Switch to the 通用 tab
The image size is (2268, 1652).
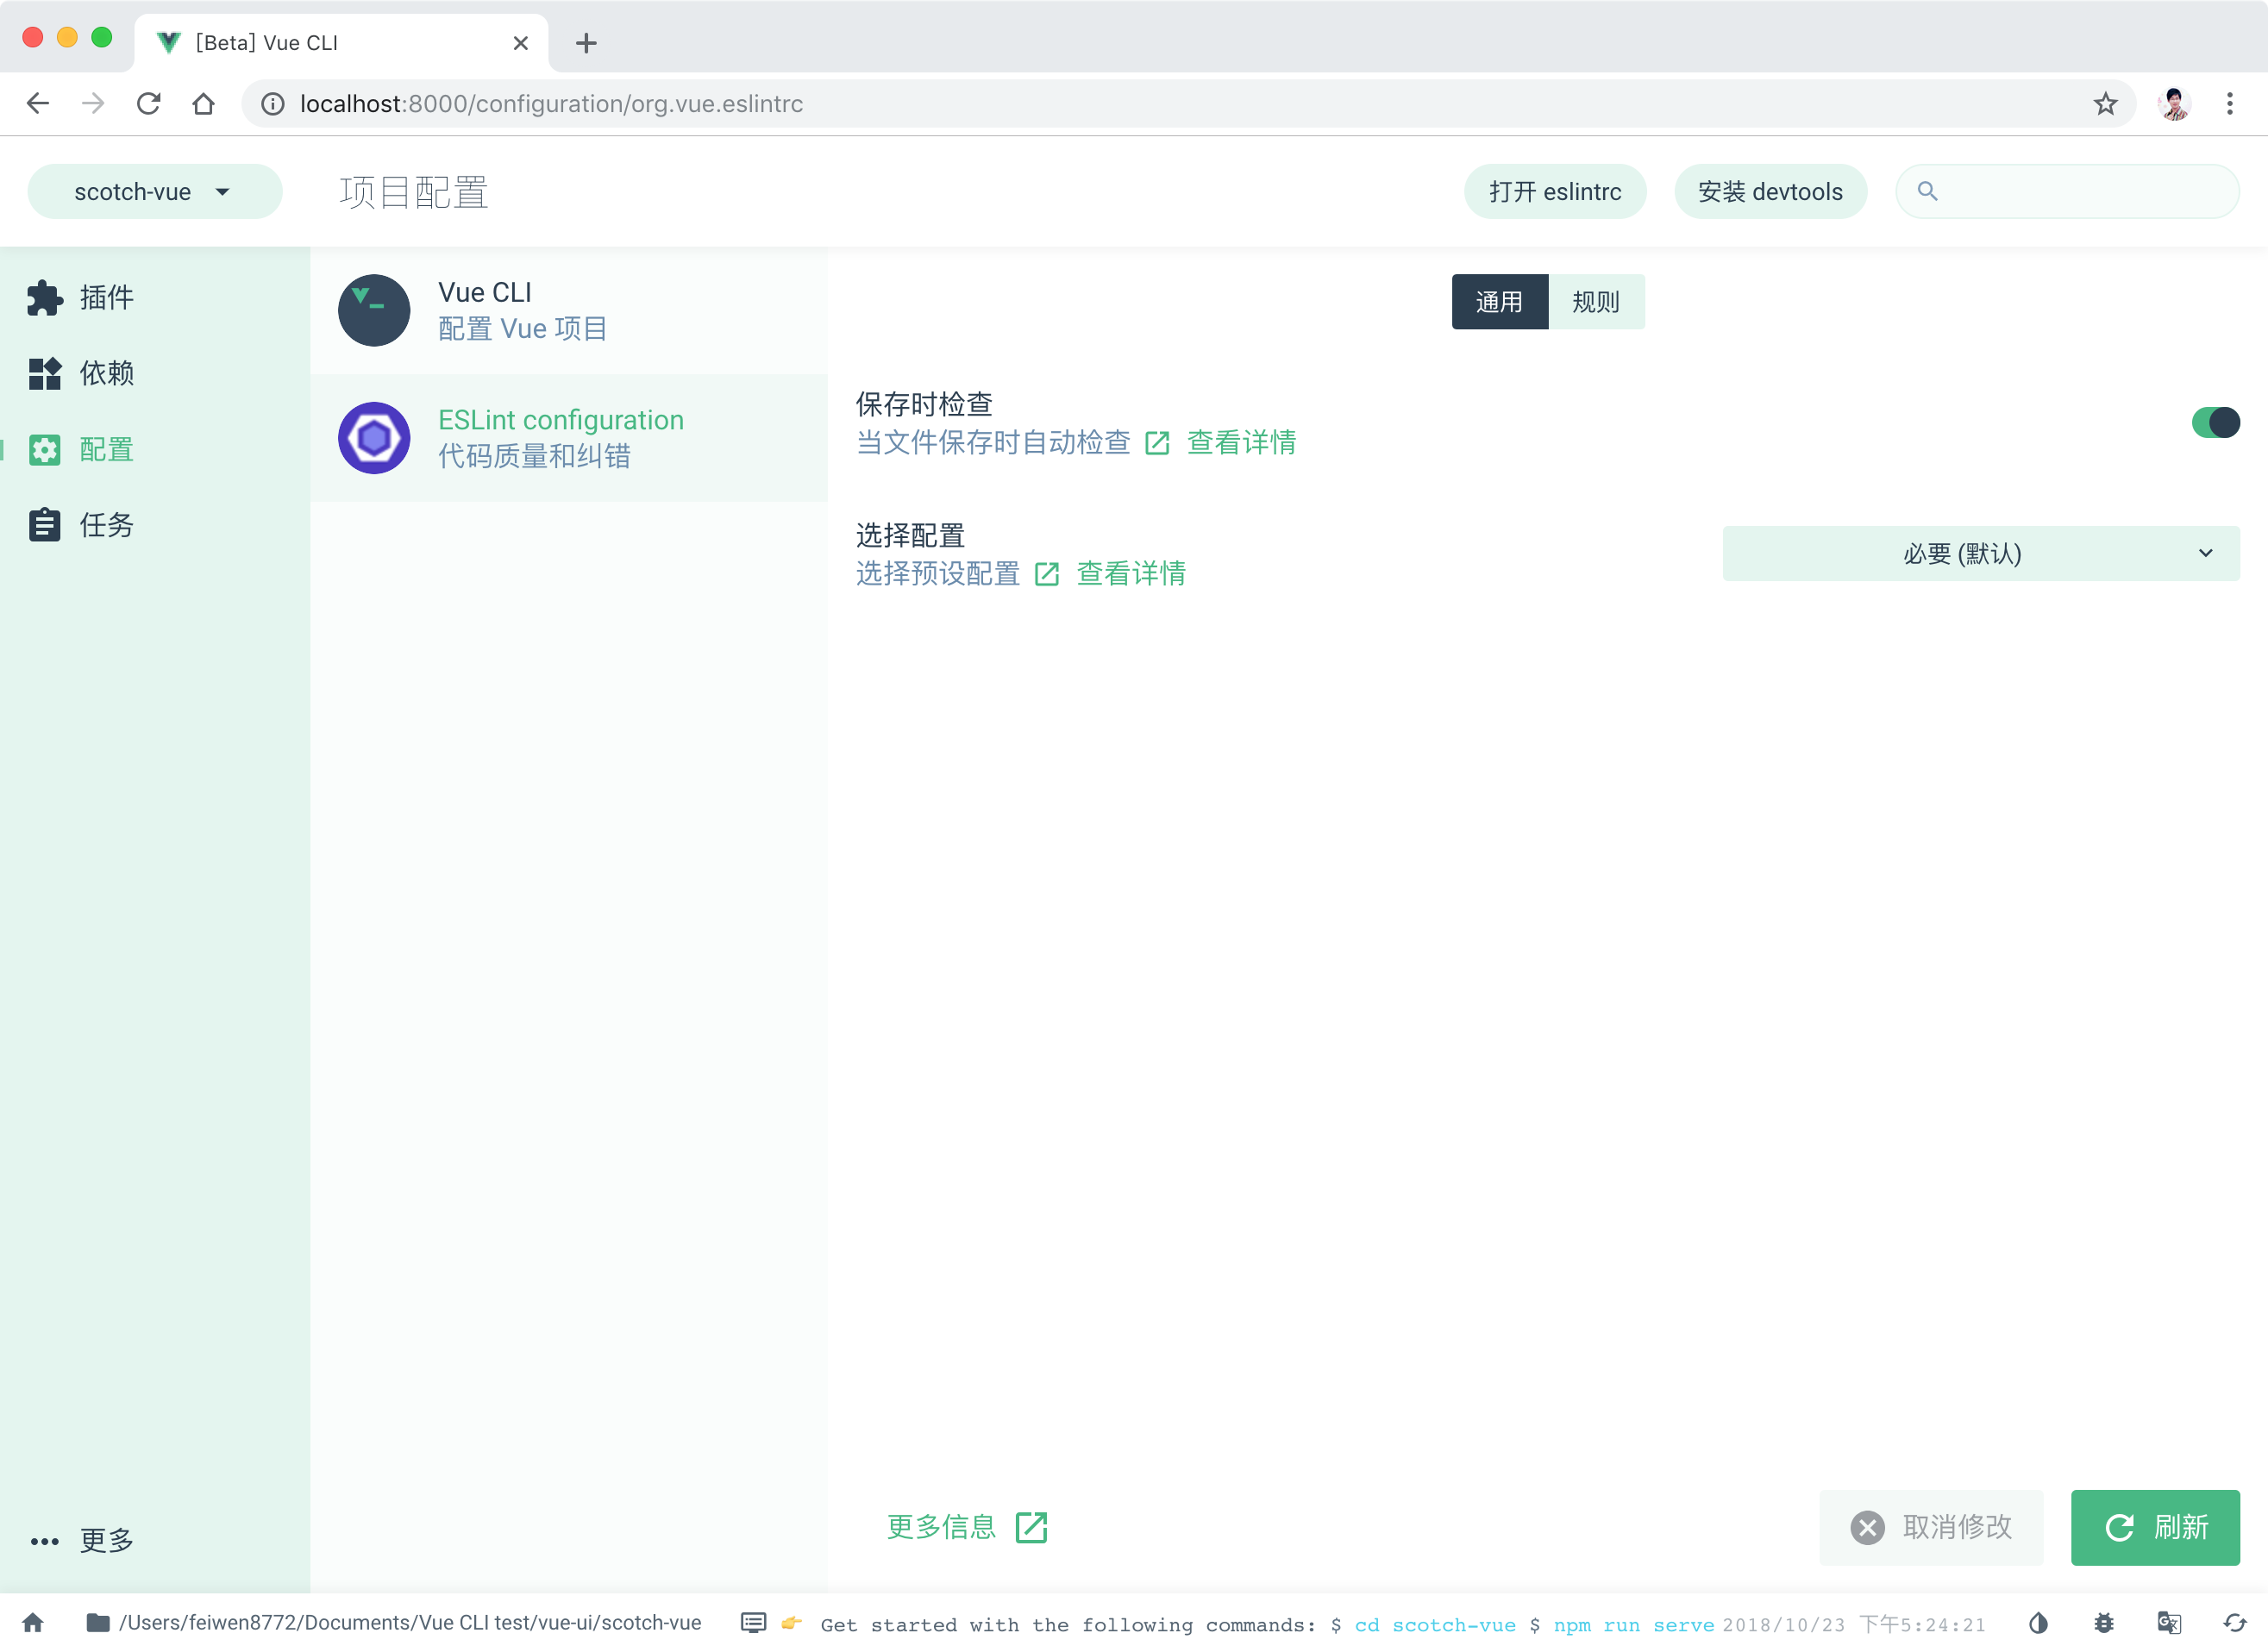[x=1499, y=301]
